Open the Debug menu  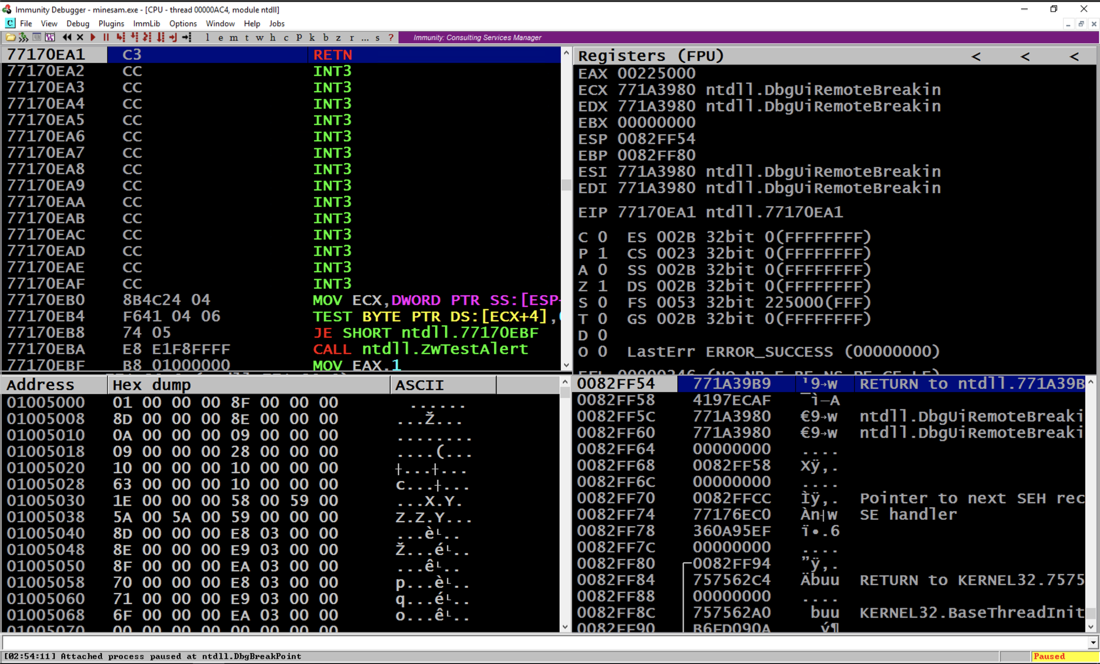coord(78,23)
